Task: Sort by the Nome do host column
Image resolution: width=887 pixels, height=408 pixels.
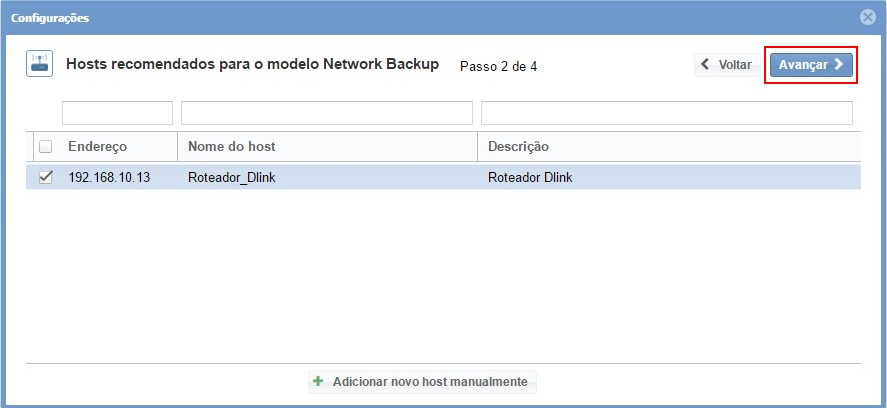Action: coord(232,147)
